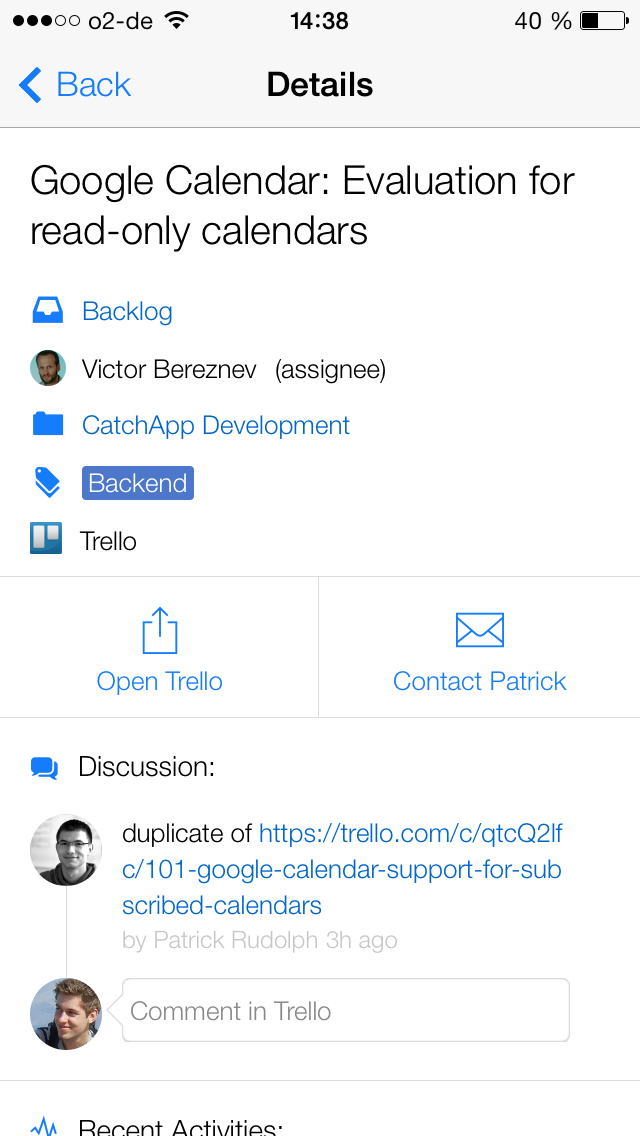Contact Patrick via the text button

tap(480, 682)
